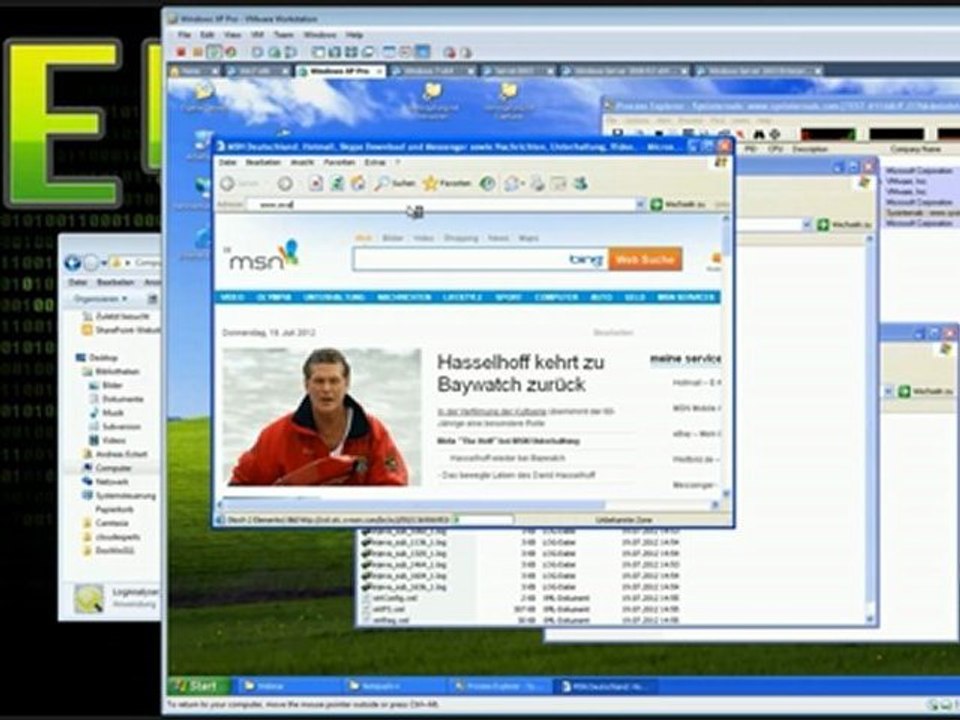Stop page loading in Internet Explorer
960x720 pixels.
click(x=315, y=183)
